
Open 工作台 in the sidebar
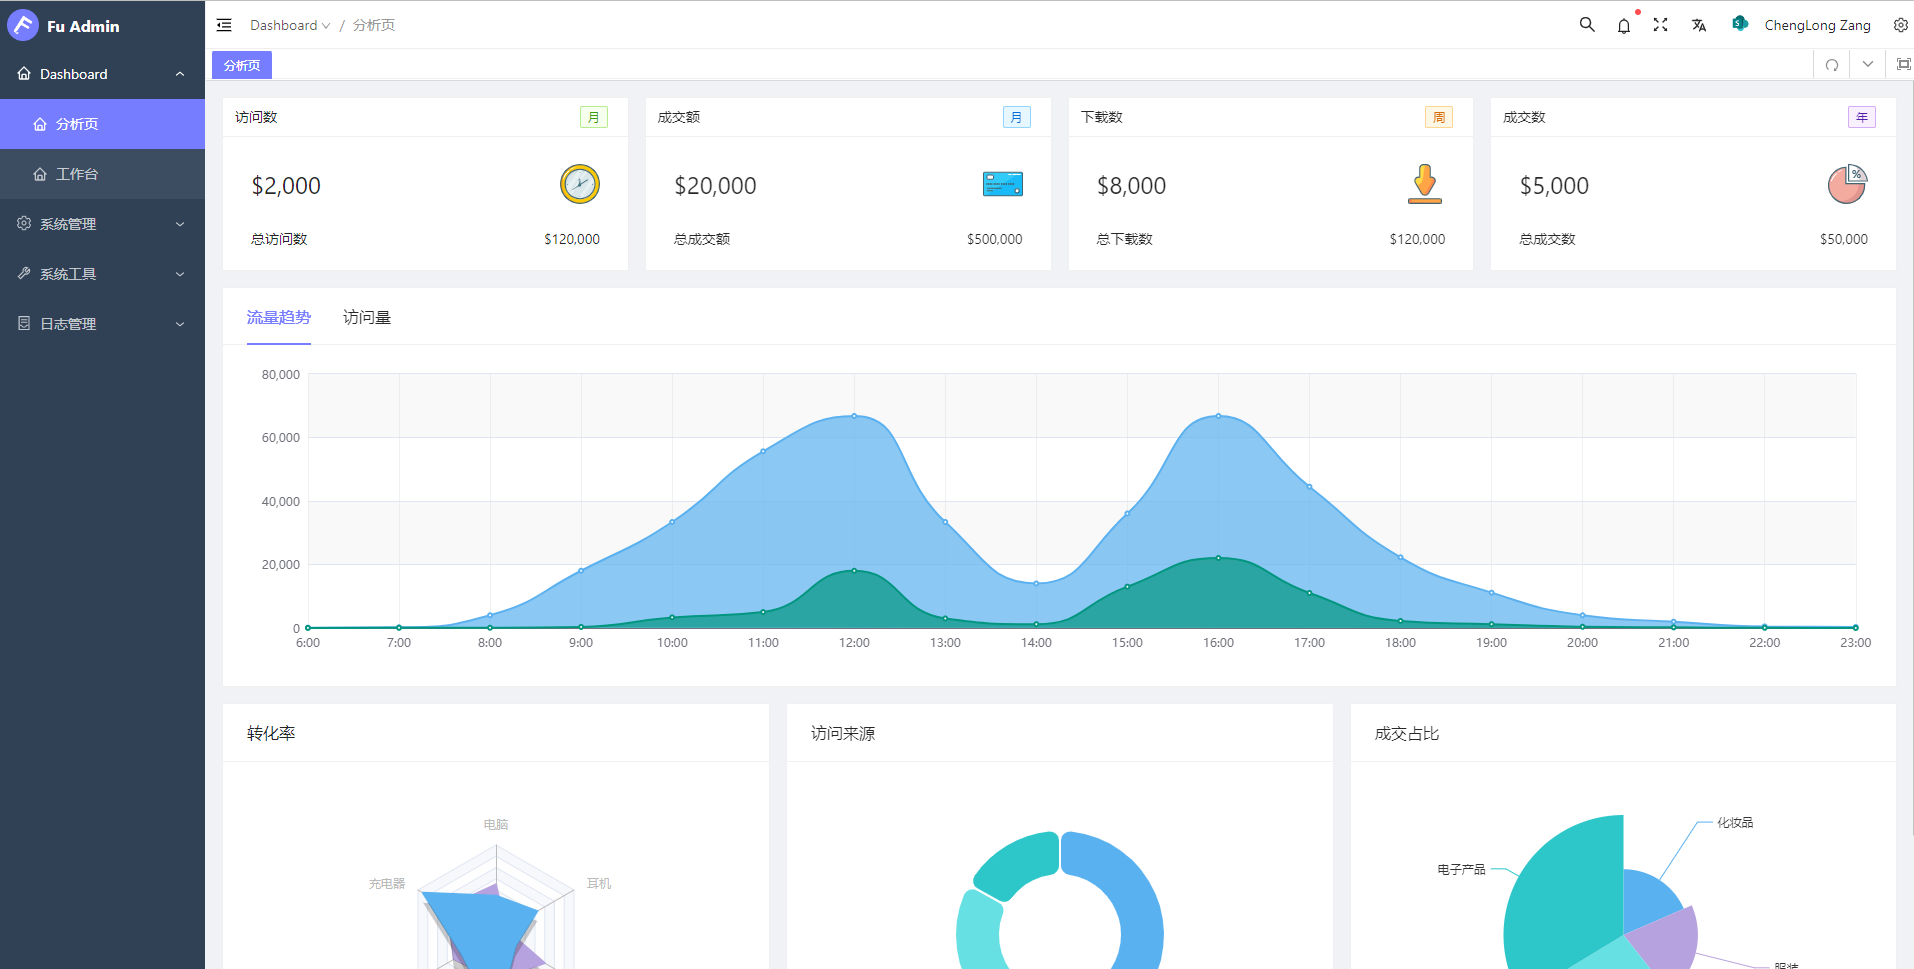tap(102, 174)
